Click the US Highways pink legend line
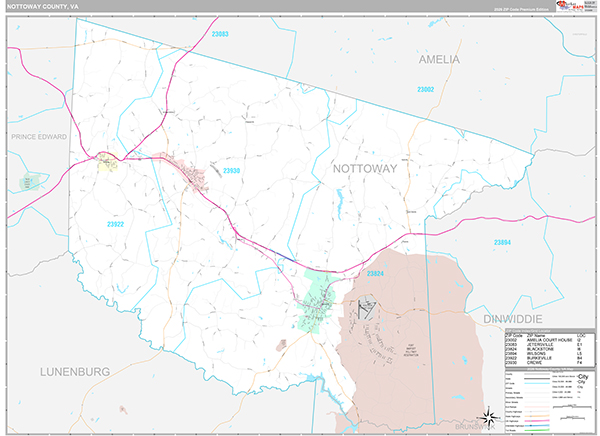 537,421
